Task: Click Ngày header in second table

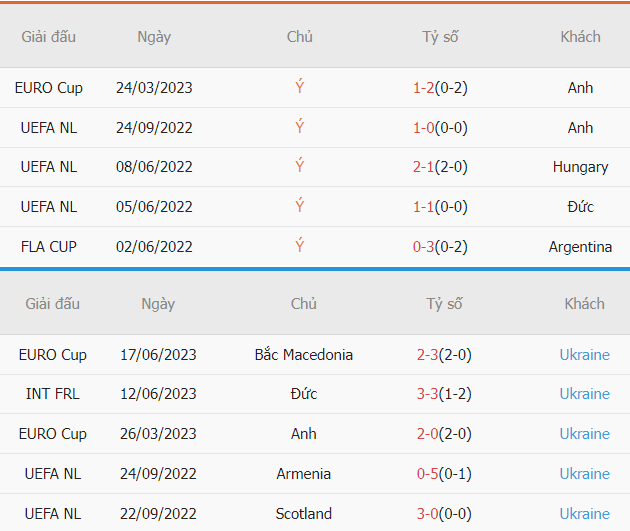Action: tap(158, 304)
